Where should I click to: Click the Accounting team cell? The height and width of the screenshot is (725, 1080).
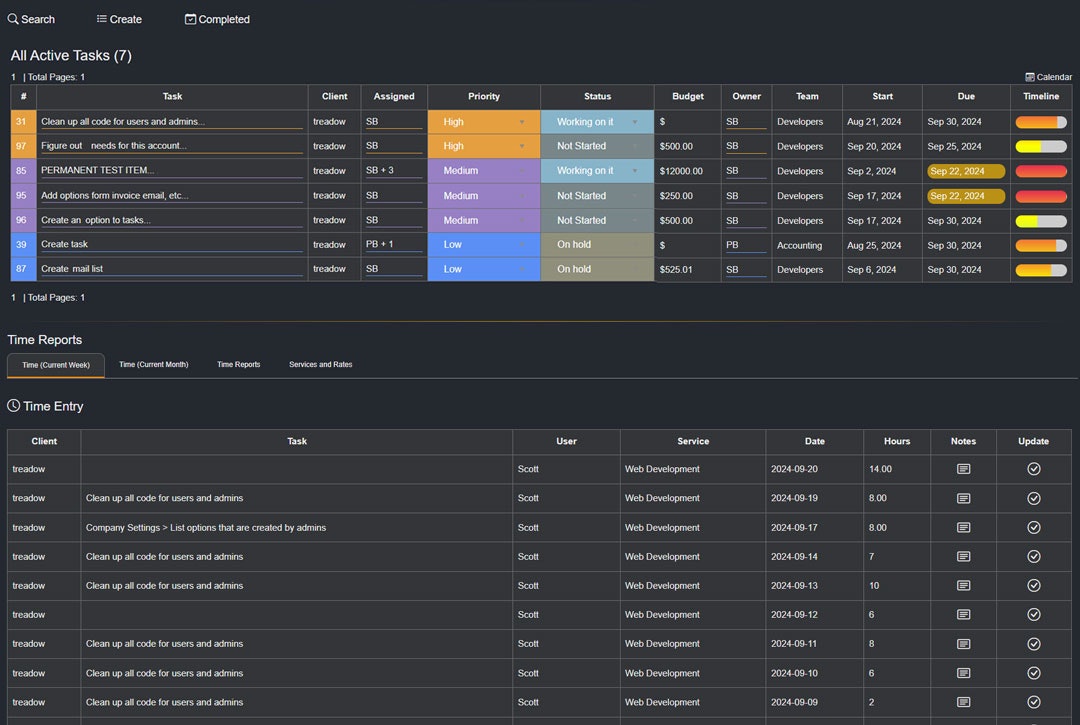pos(807,245)
